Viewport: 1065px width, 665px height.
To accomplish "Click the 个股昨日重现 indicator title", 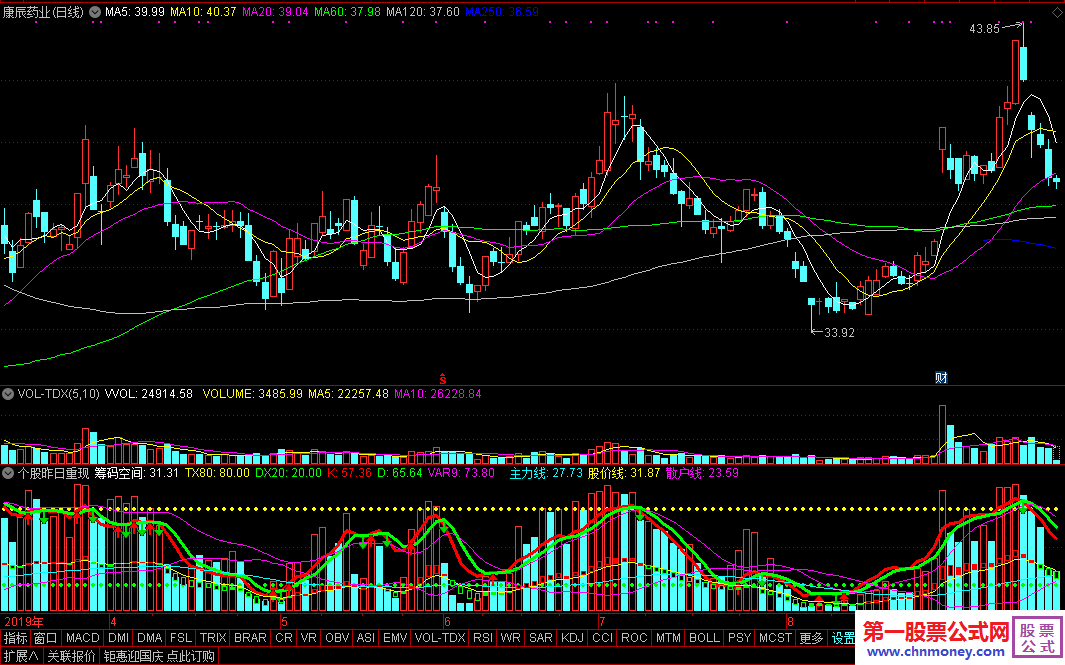I will click(x=53, y=473).
